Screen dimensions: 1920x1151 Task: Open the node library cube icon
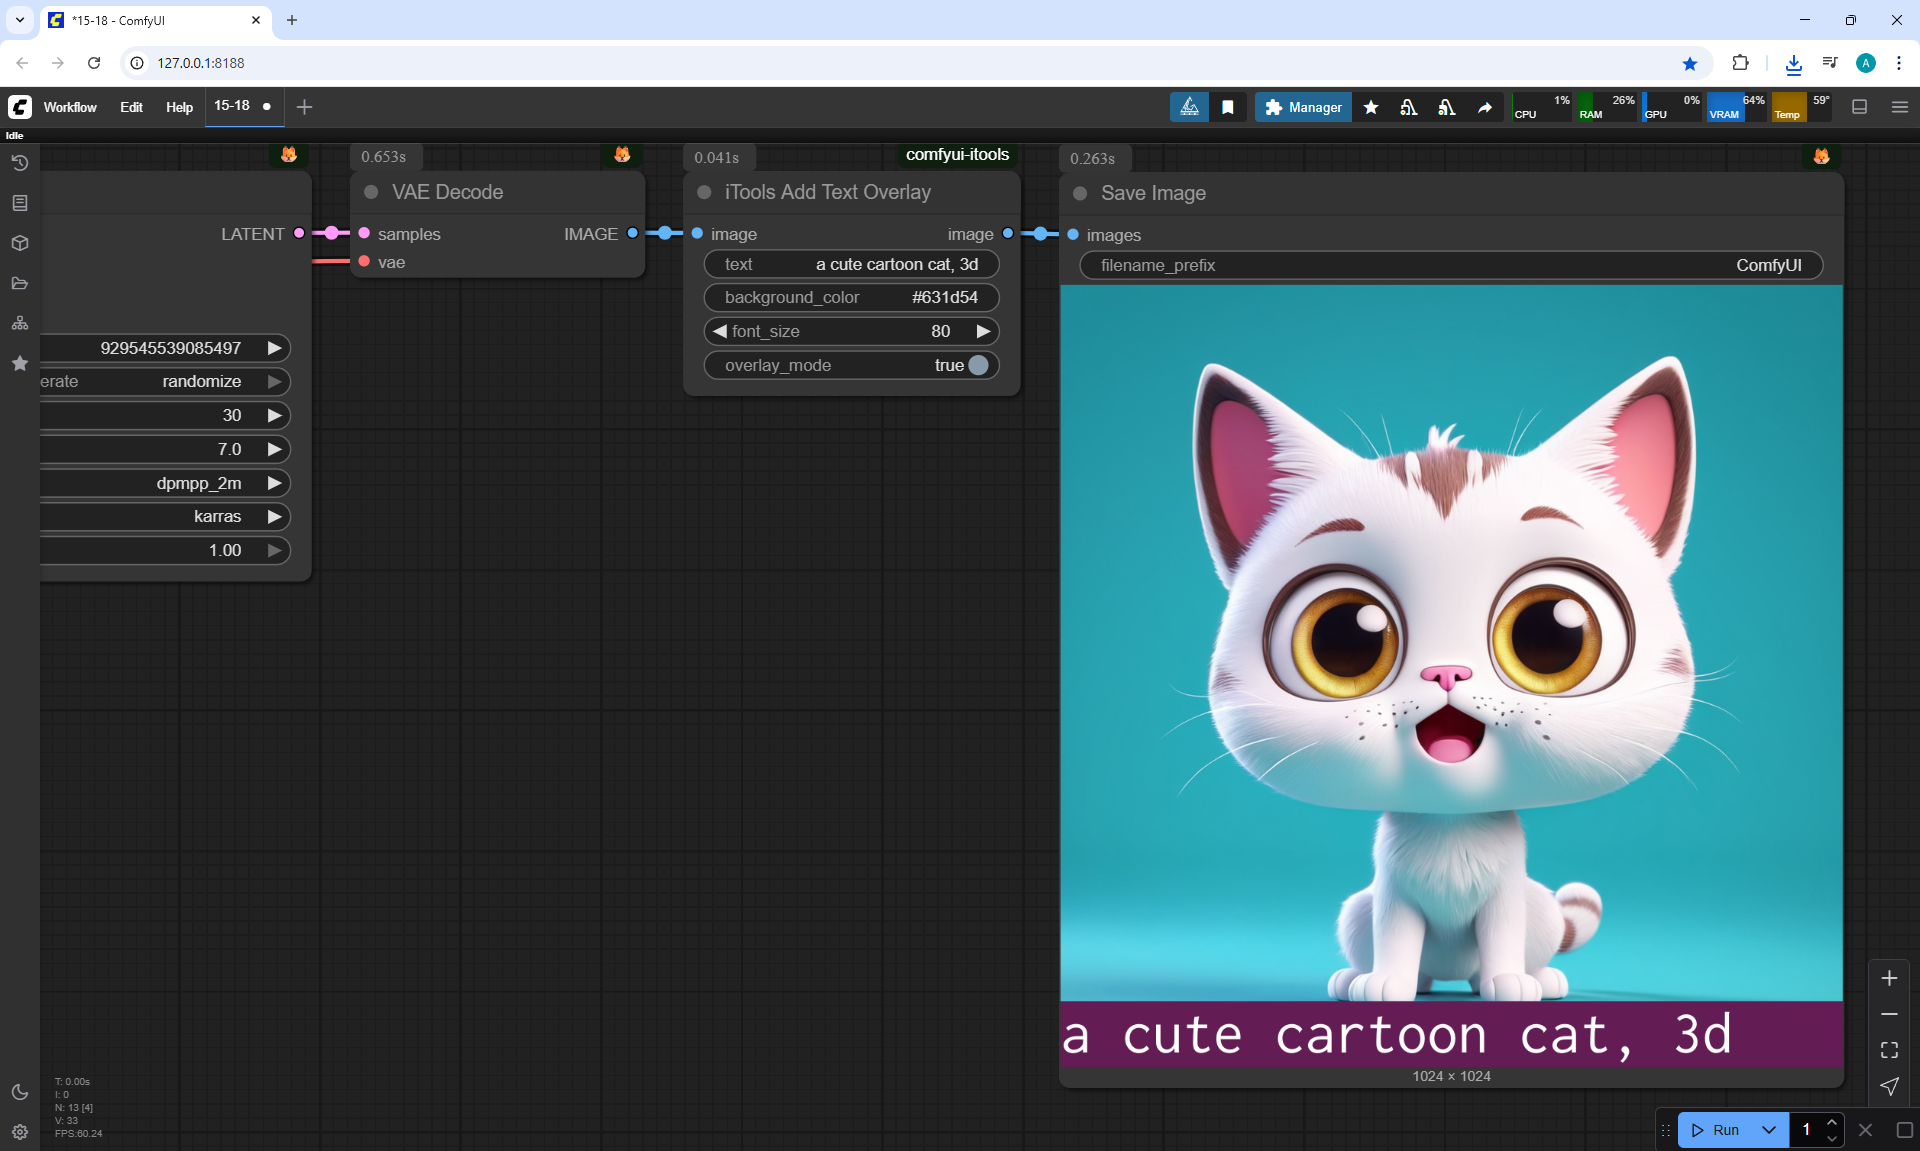coord(20,243)
